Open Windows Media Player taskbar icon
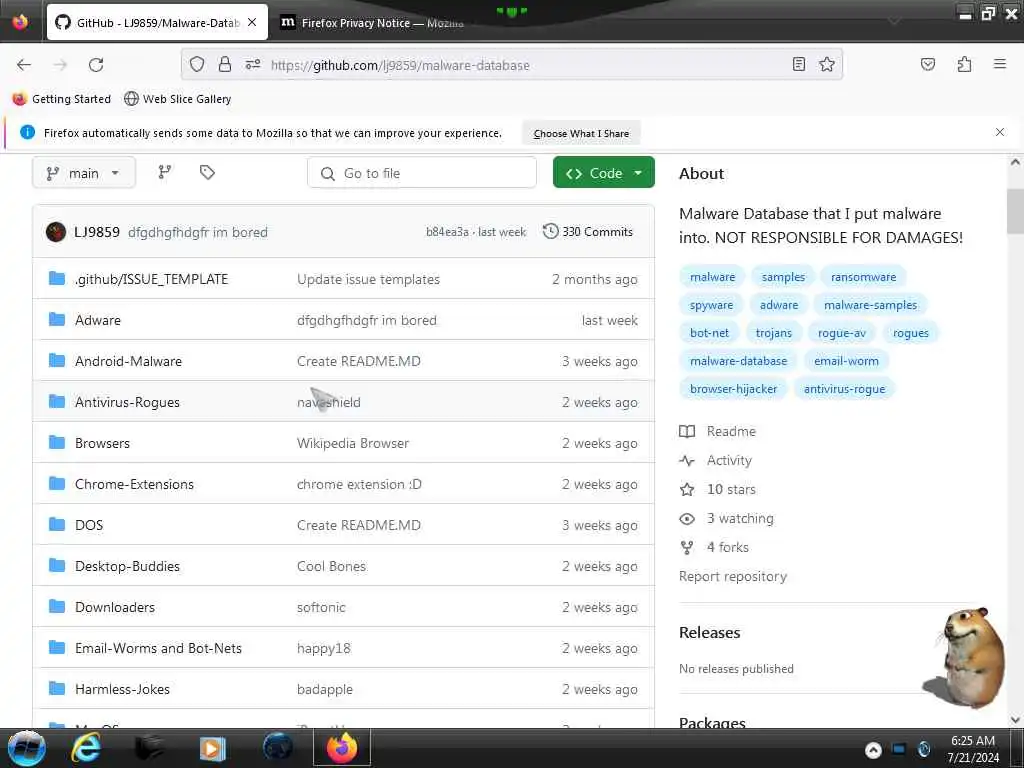Screen dimensions: 1024x768 212,748
